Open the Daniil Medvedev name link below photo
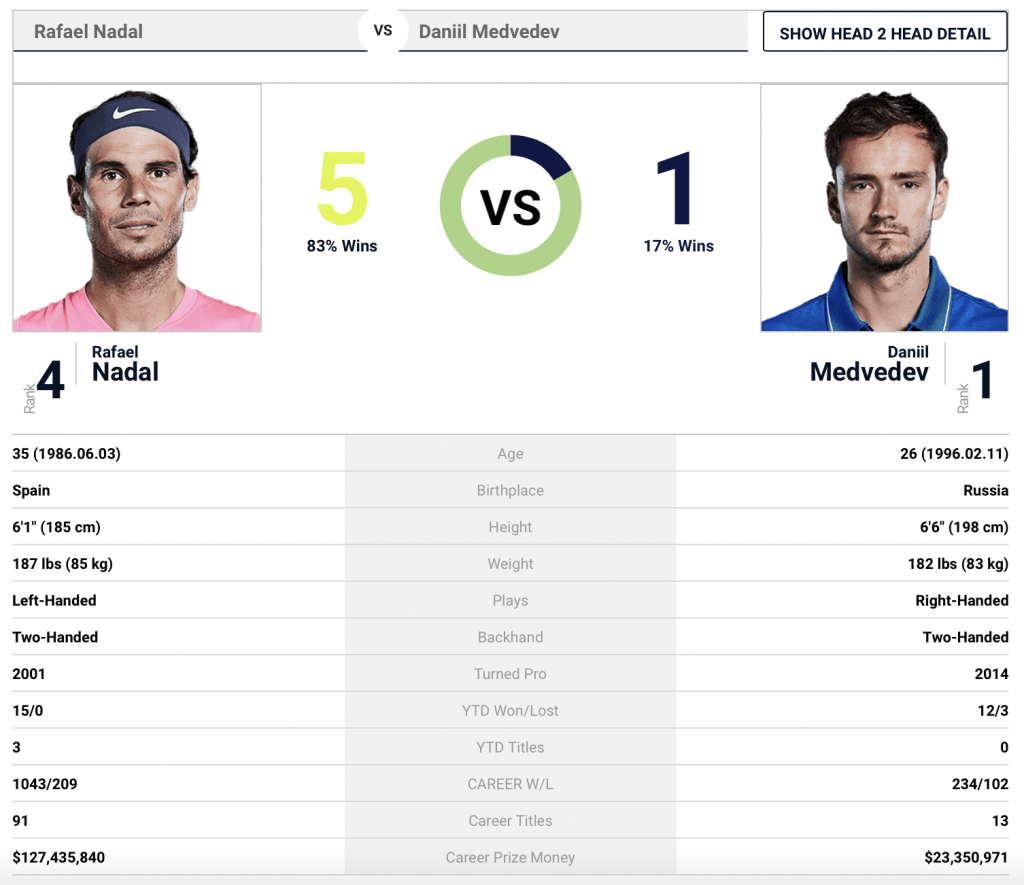Screen dimensions: 1024x885 click(x=869, y=364)
